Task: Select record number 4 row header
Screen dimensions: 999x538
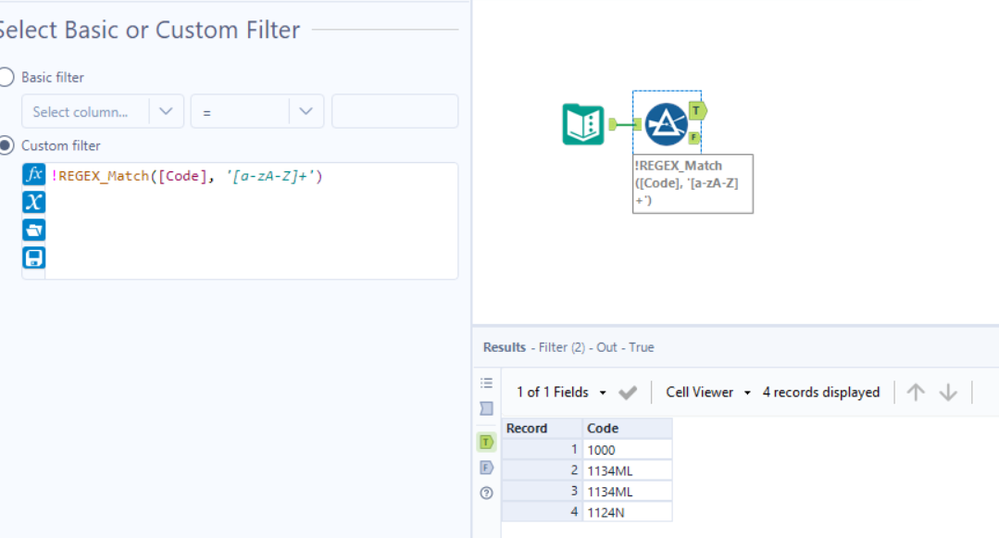Action: click(542, 513)
